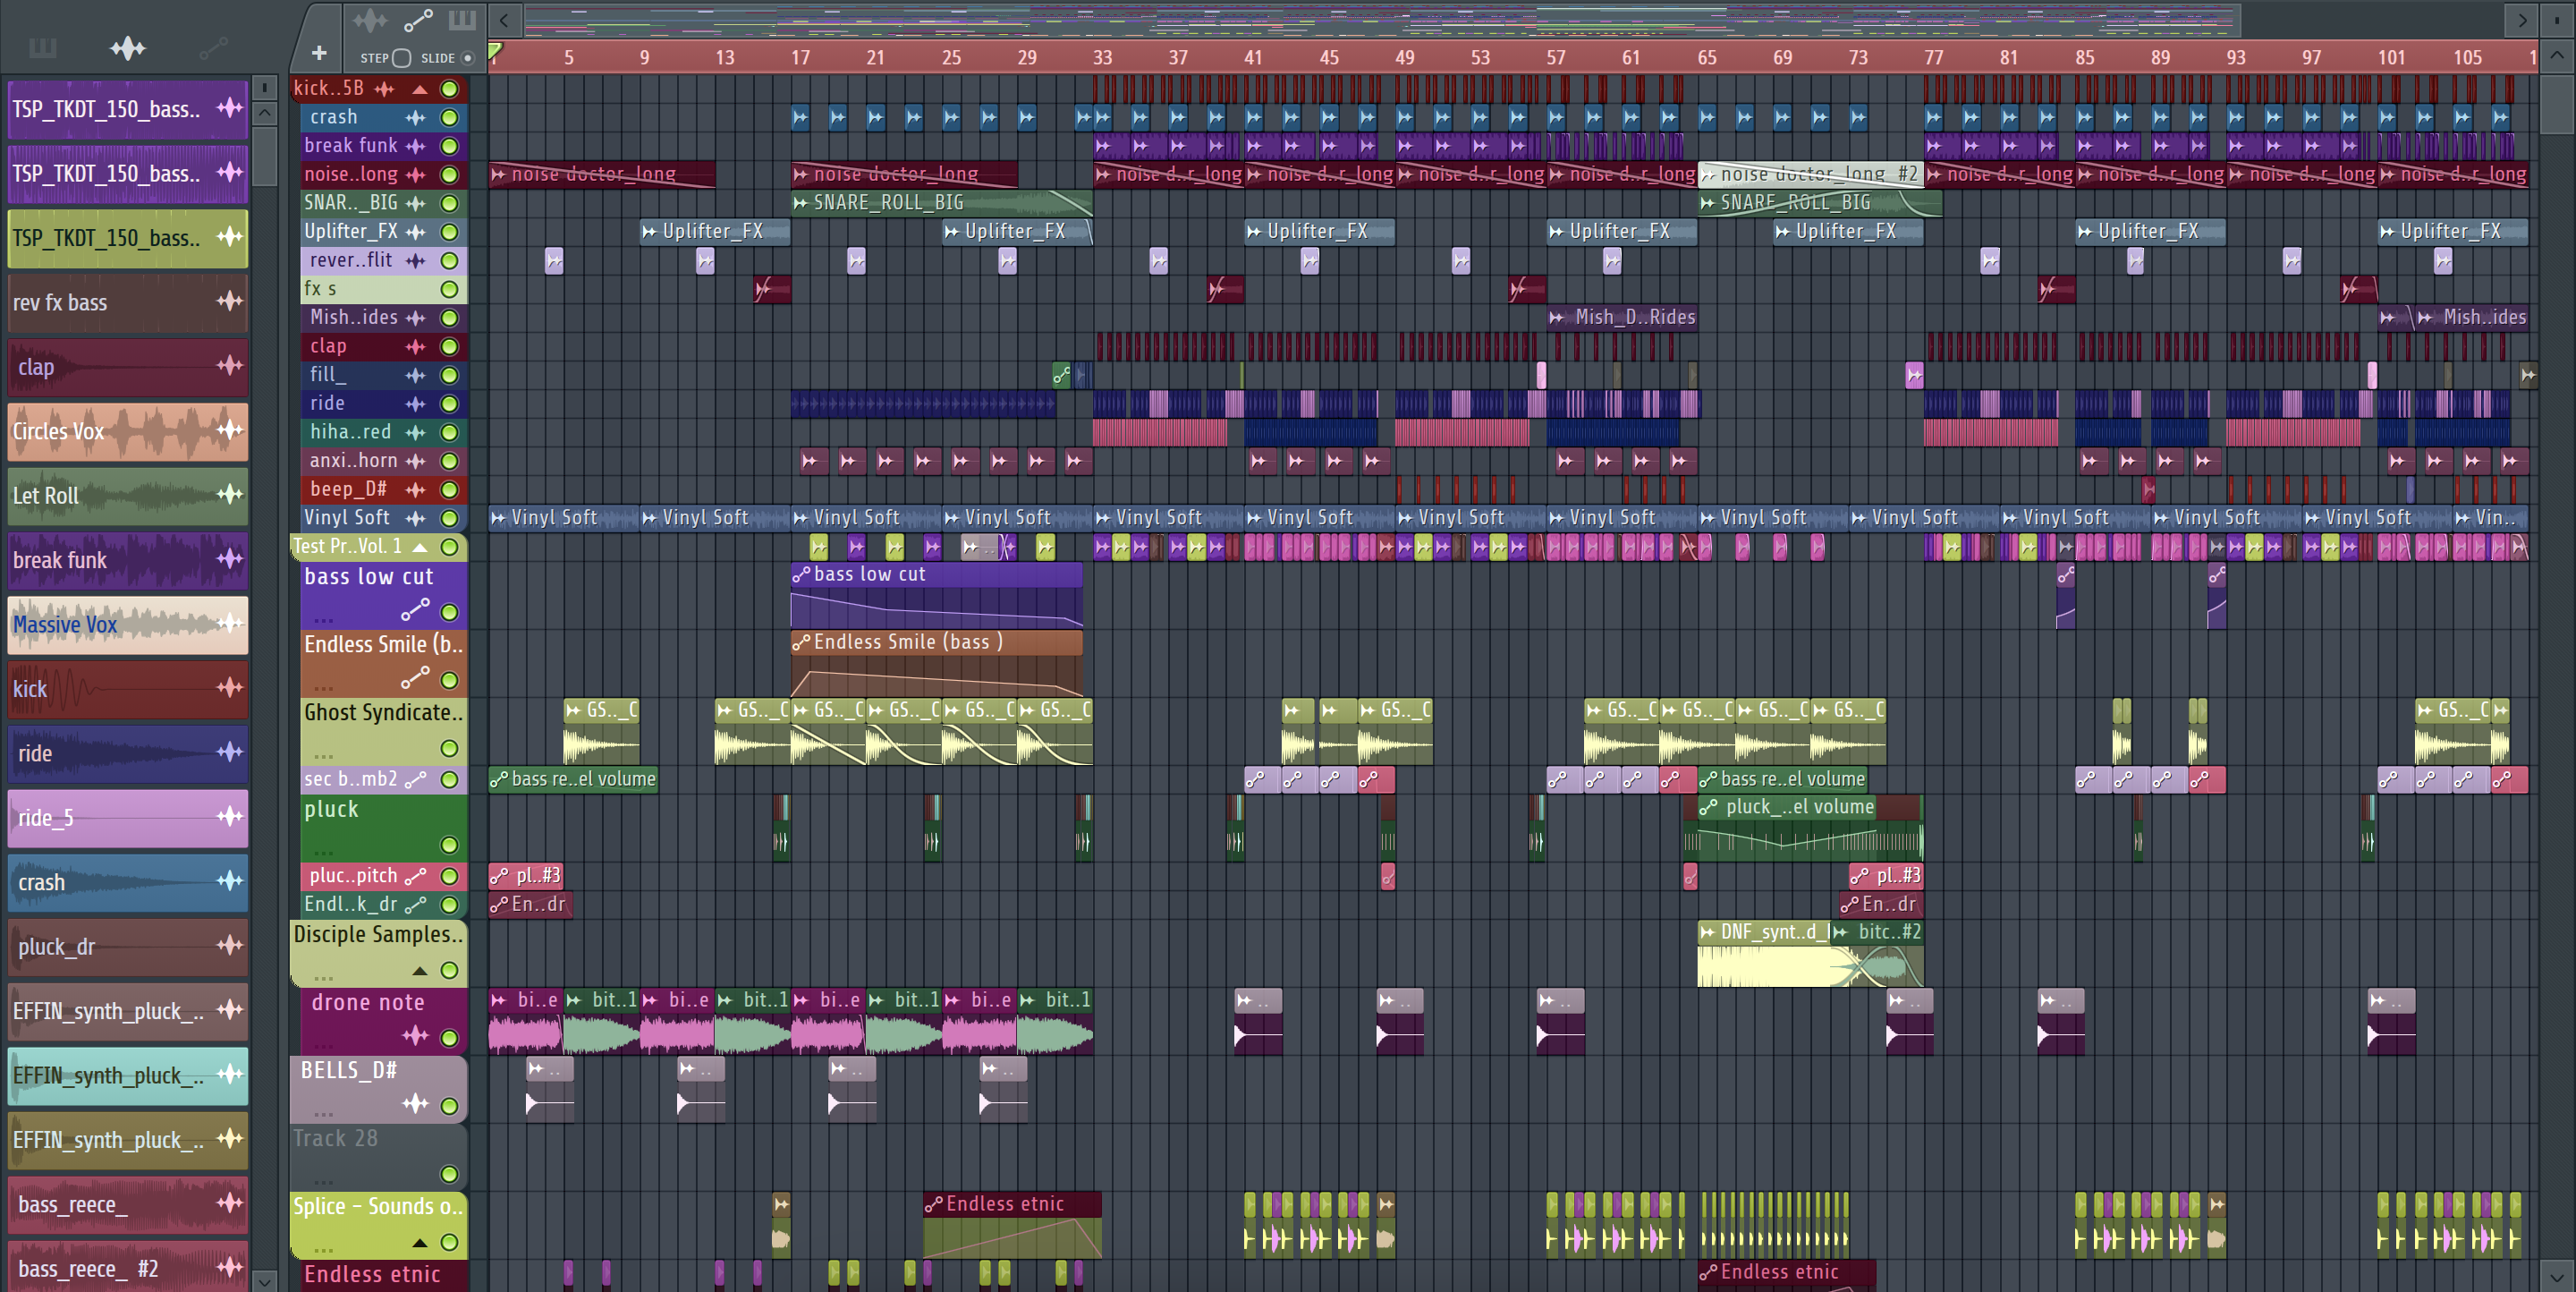Select bass_reece_ #2 in picker

(x=128, y=1266)
